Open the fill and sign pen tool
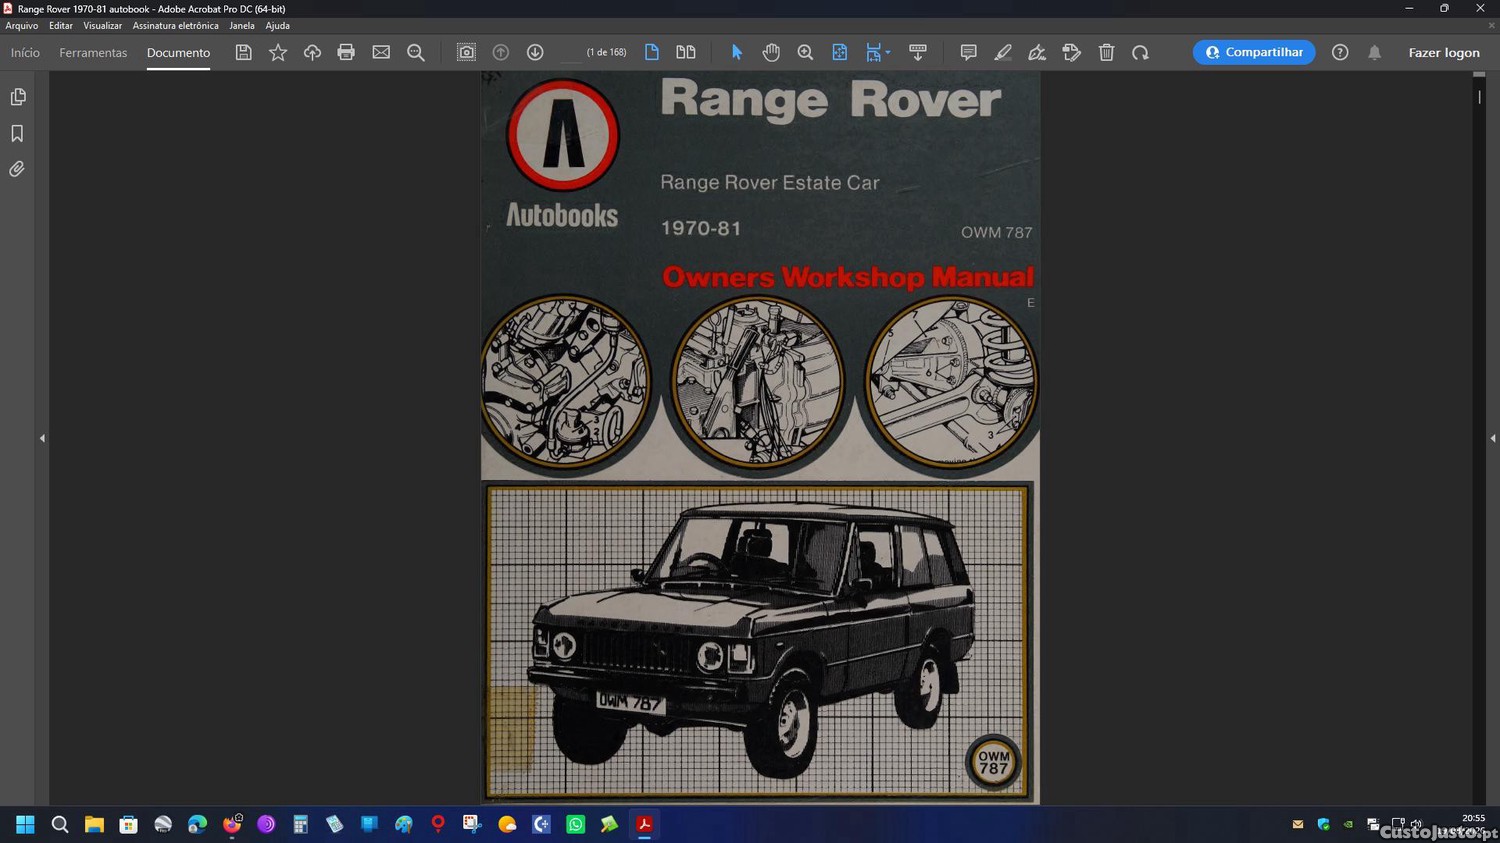1500x843 pixels. tap(1037, 52)
